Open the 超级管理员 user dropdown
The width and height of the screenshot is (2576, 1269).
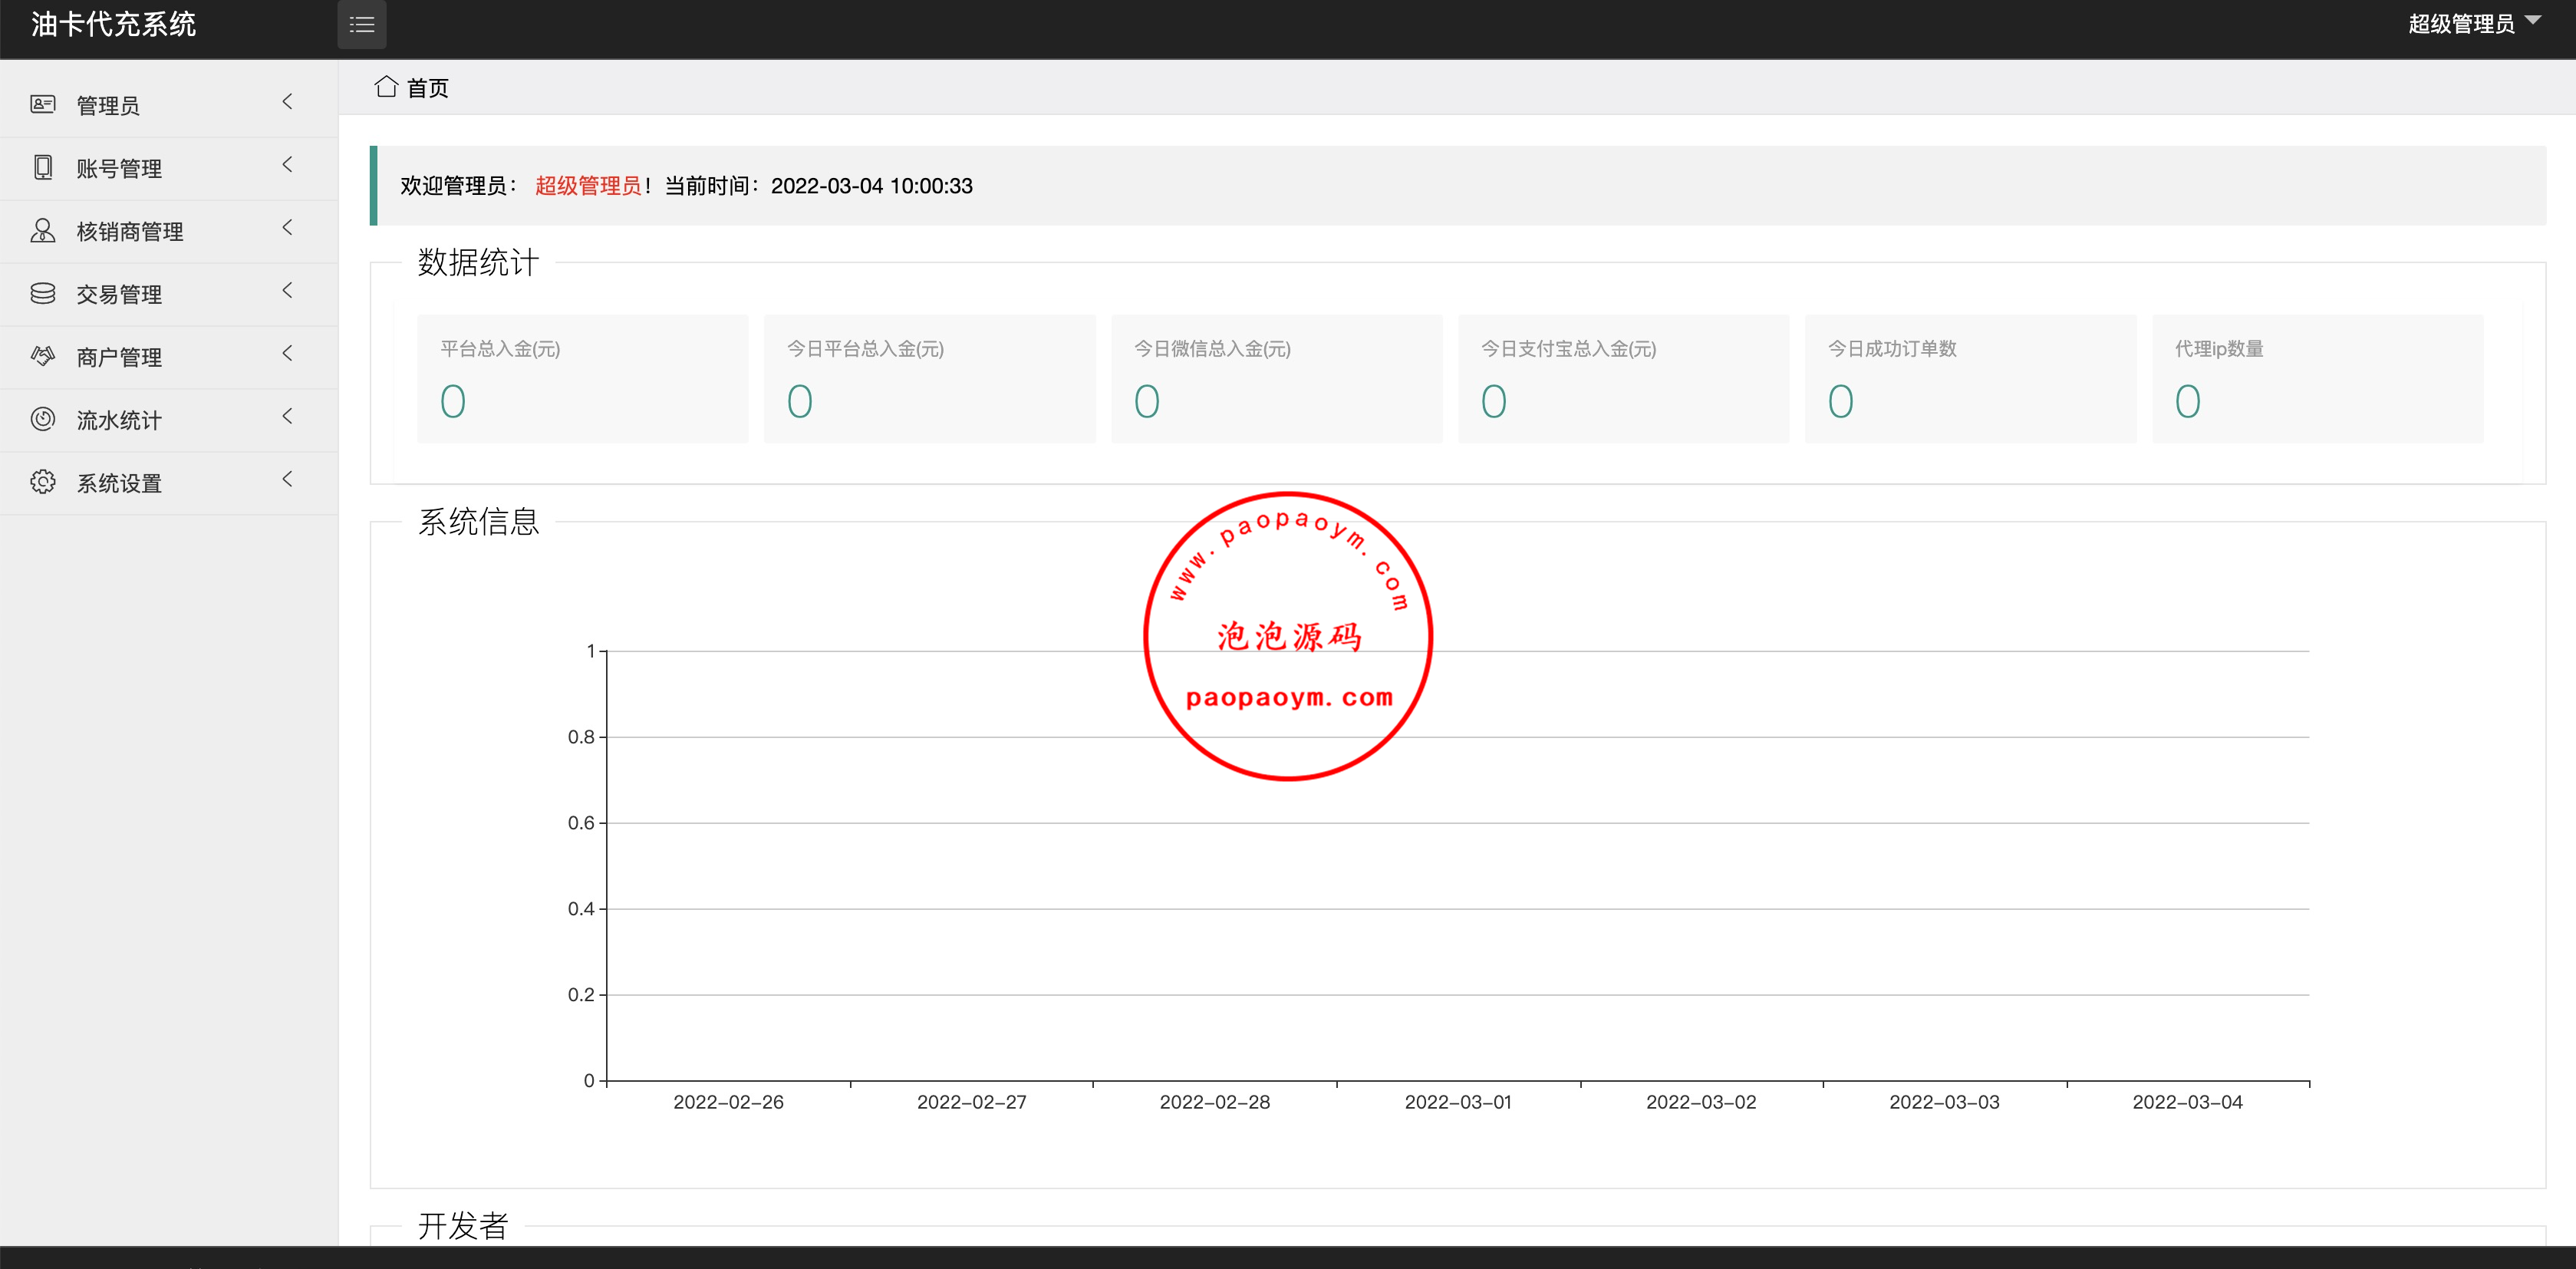pos(2472,24)
